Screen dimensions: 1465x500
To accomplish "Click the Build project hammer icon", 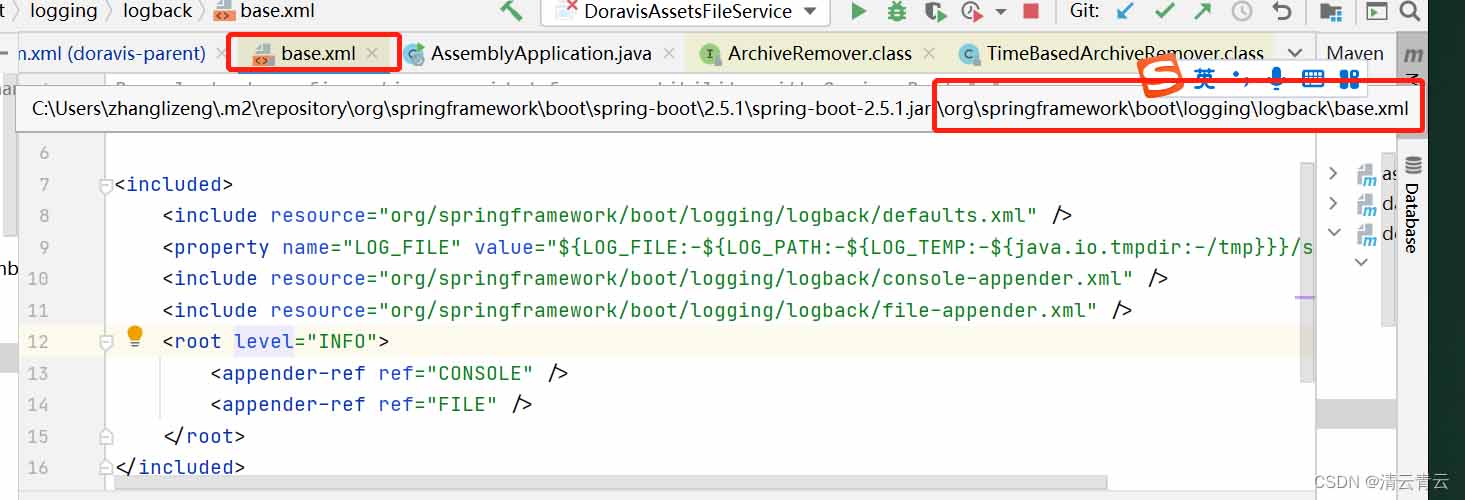I will [511, 11].
